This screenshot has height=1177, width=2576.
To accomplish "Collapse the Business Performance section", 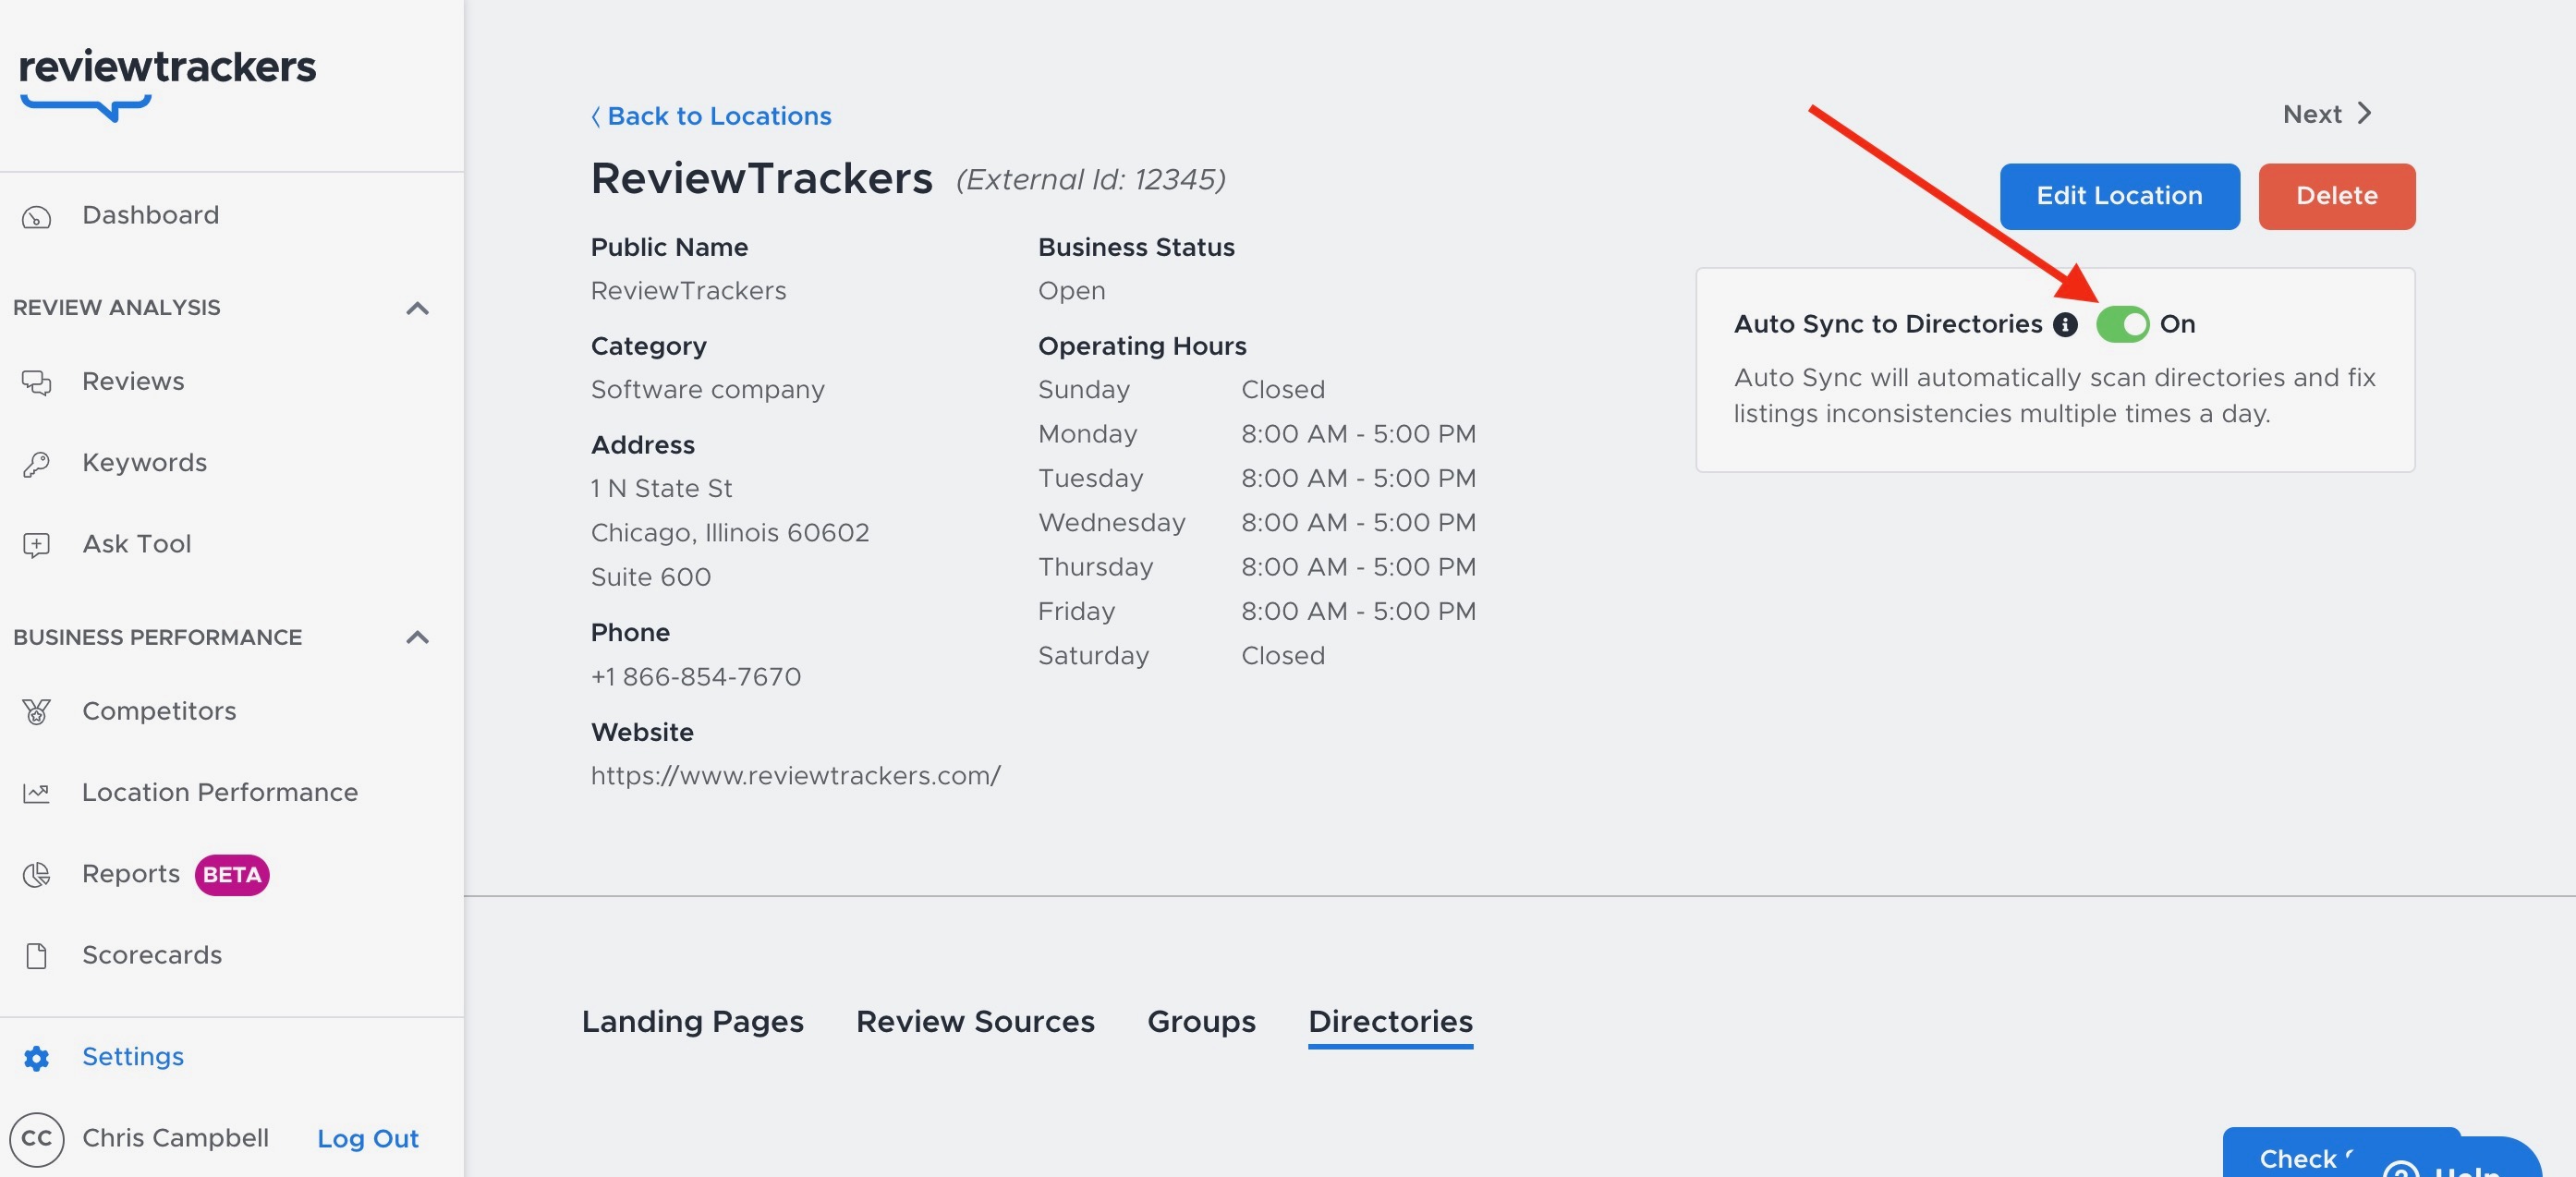I will 418,637.
